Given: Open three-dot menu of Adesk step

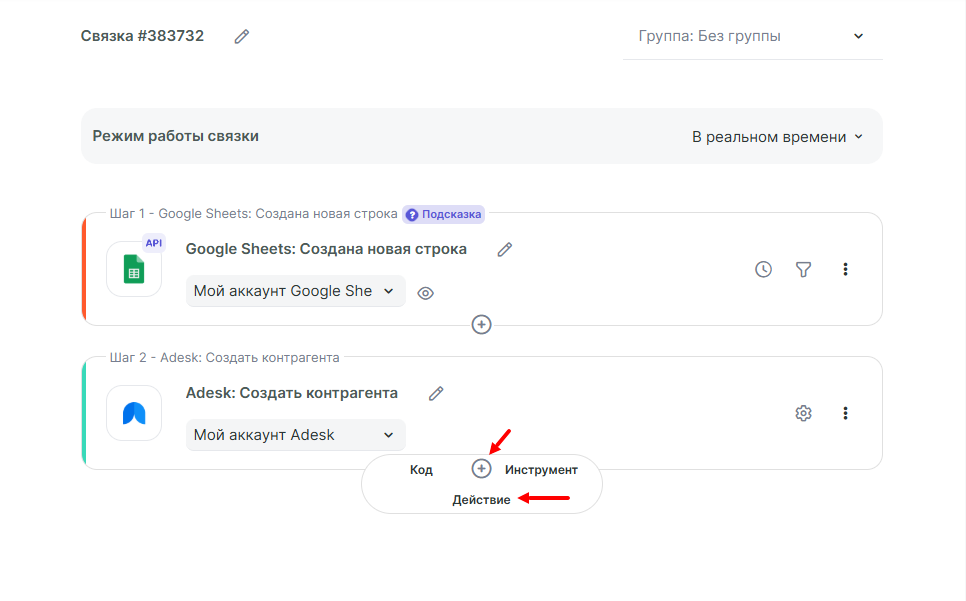Looking at the screenshot, I should (x=845, y=413).
